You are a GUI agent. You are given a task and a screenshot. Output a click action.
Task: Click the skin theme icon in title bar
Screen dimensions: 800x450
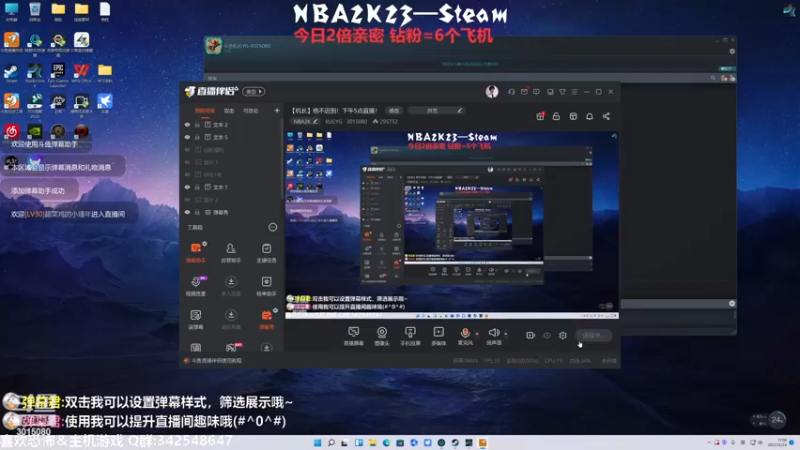[x=562, y=92]
